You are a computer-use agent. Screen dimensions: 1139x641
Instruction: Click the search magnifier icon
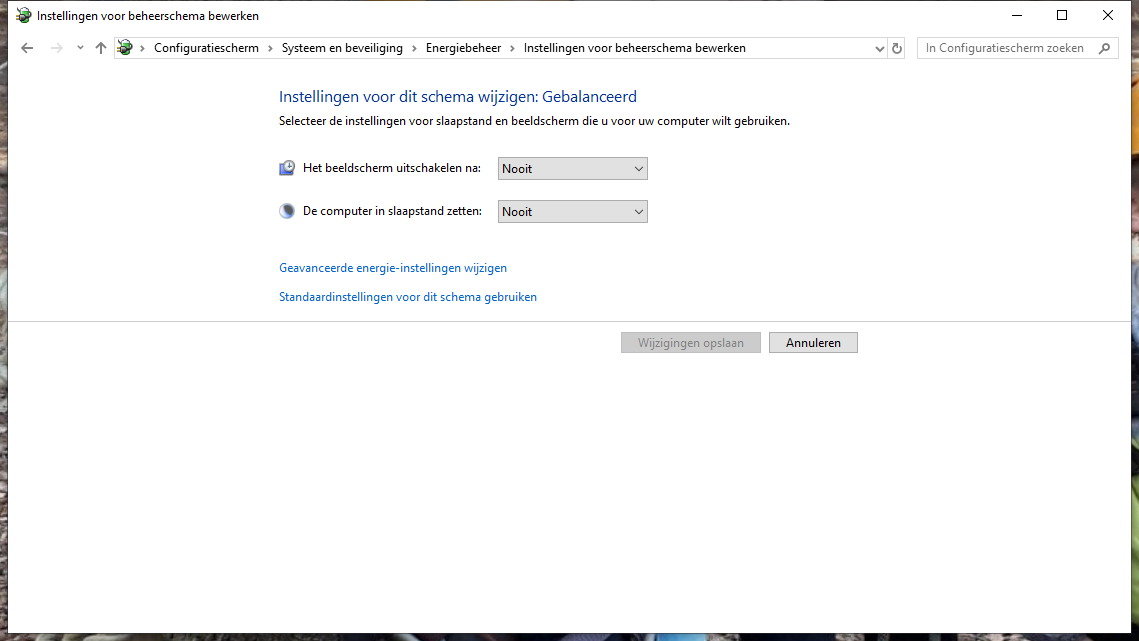(x=1104, y=48)
